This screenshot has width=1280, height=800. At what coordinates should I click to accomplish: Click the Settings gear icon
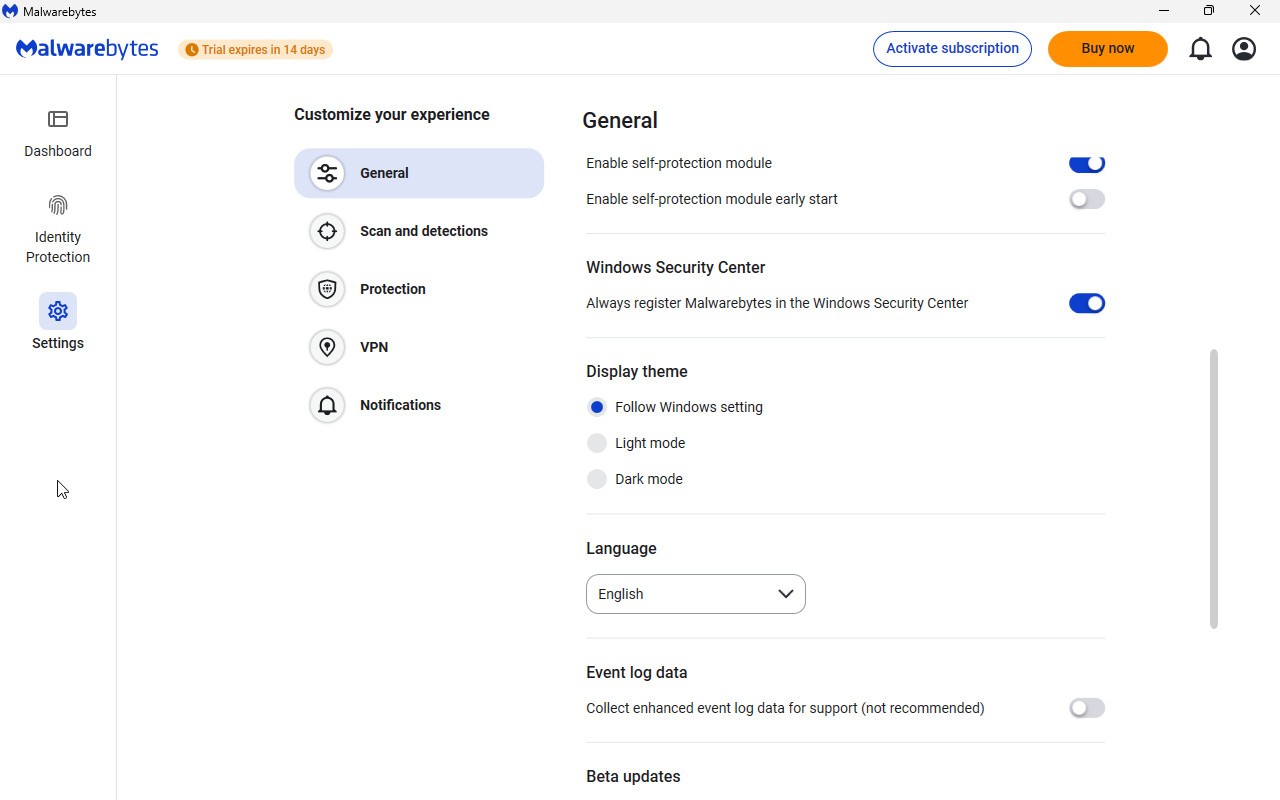click(x=58, y=311)
